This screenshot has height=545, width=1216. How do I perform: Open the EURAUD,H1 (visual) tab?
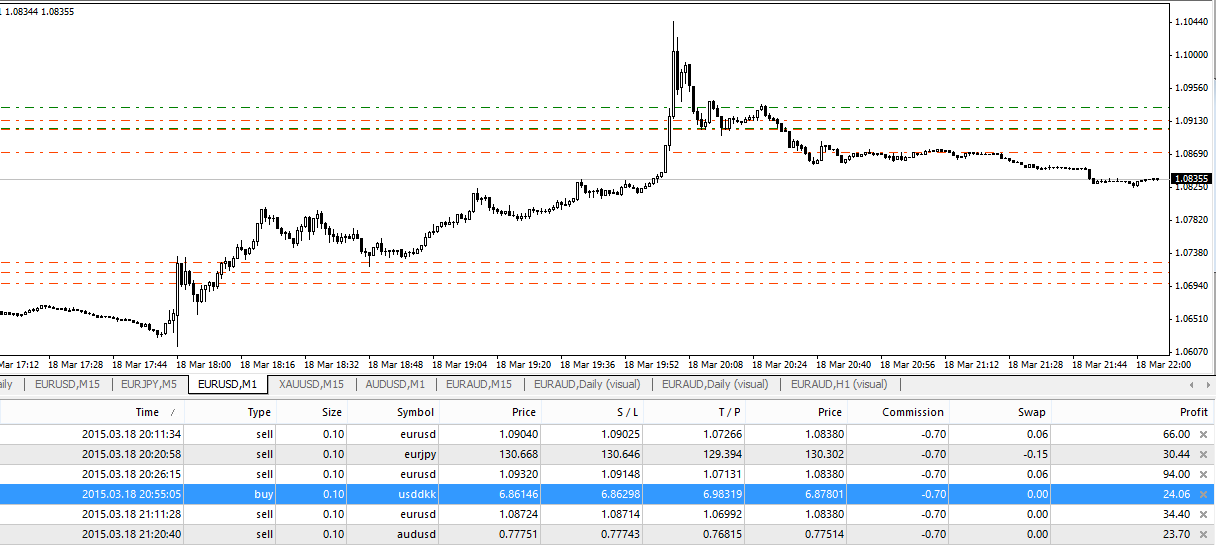point(838,384)
